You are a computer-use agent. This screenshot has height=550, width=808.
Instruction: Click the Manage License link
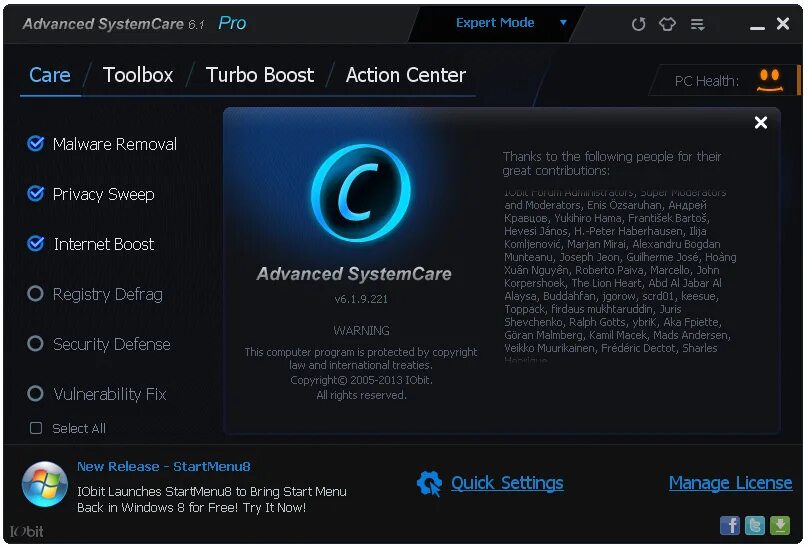pos(731,483)
